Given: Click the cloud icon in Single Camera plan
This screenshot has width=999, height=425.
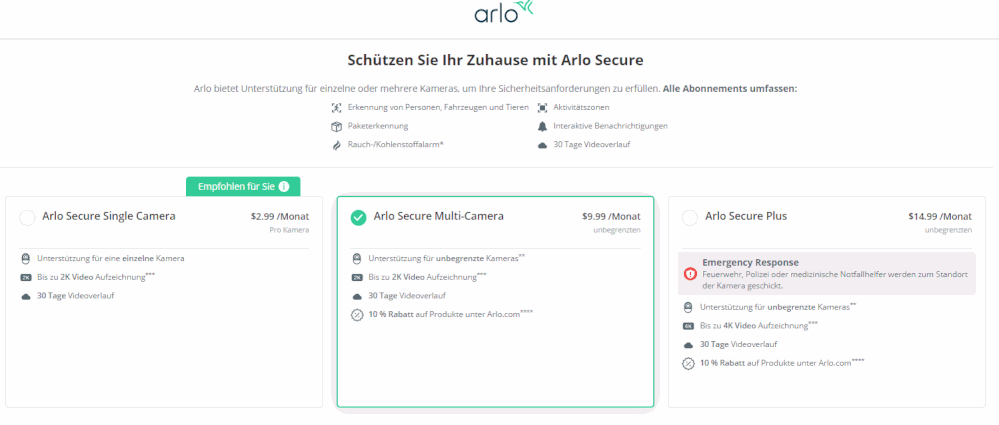Looking at the screenshot, I should coord(25,296).
